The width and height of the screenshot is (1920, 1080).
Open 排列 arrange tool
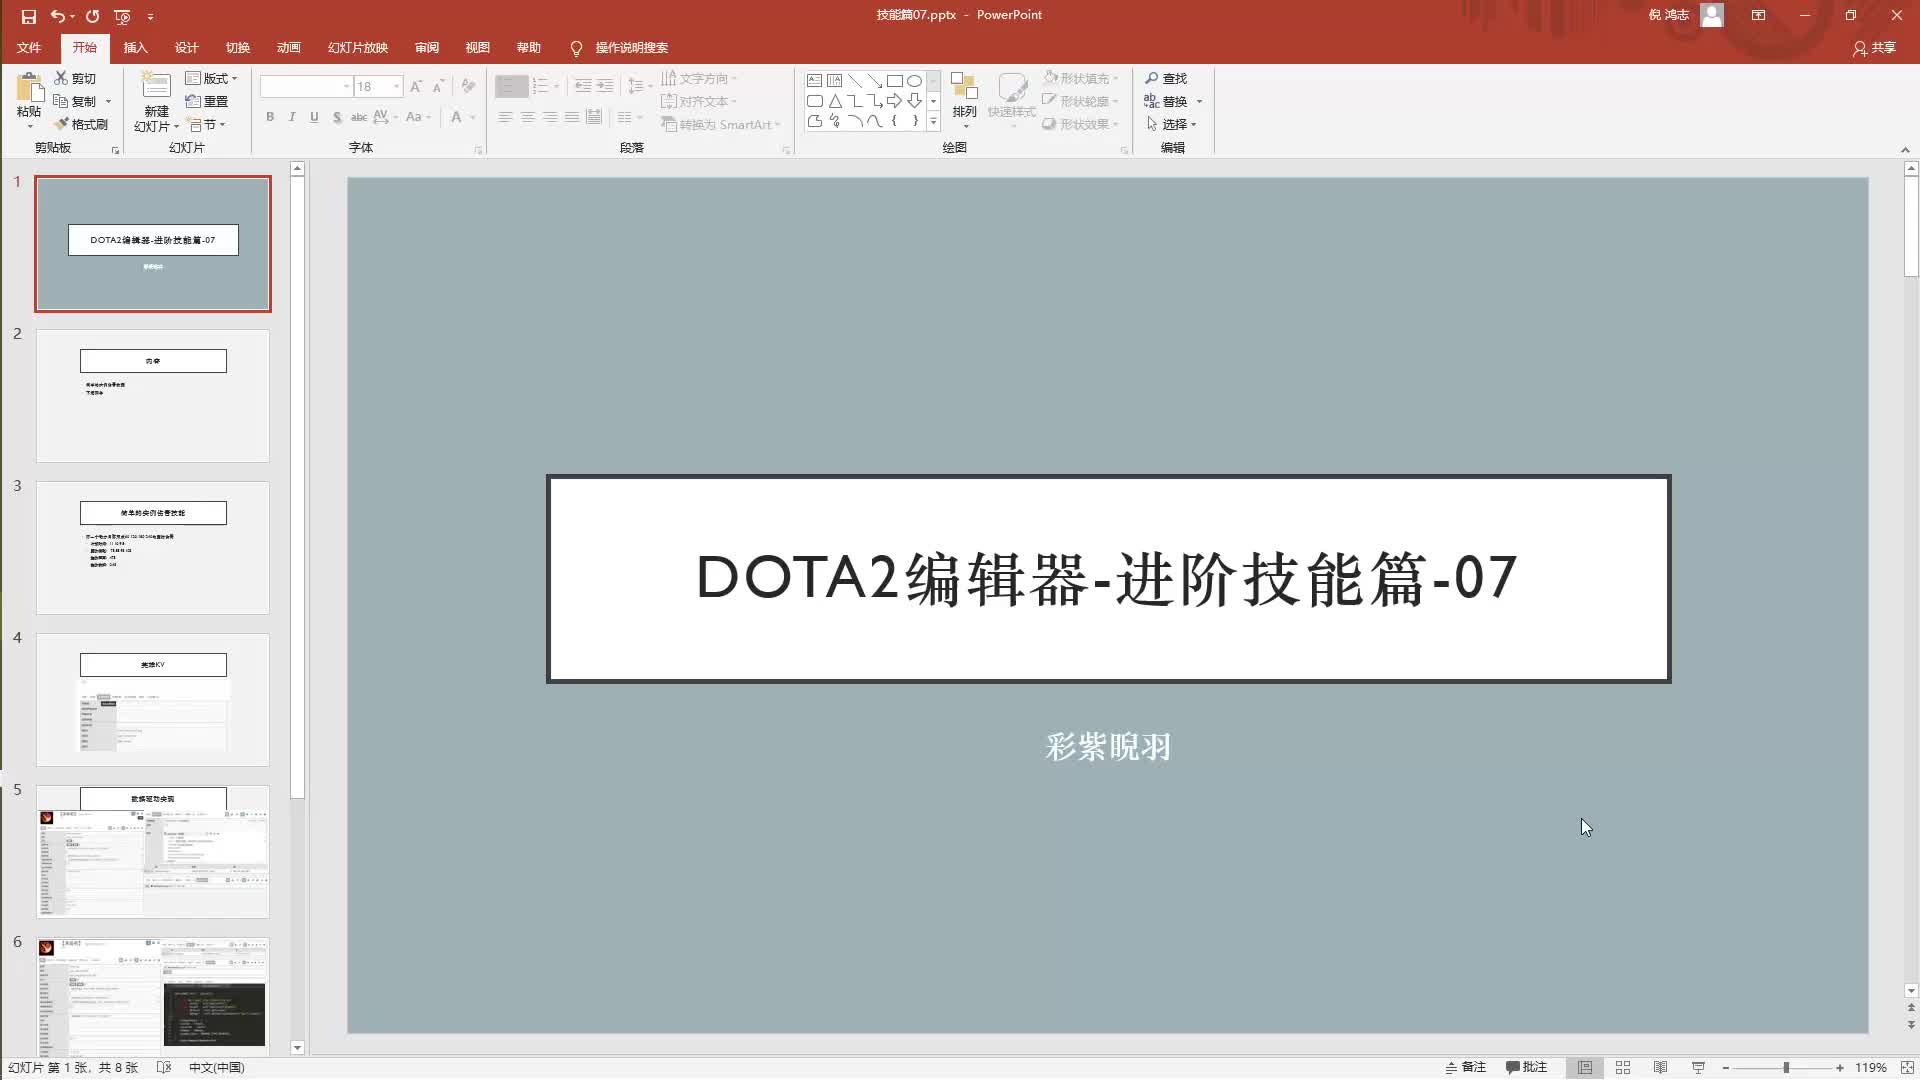[964, 98]
